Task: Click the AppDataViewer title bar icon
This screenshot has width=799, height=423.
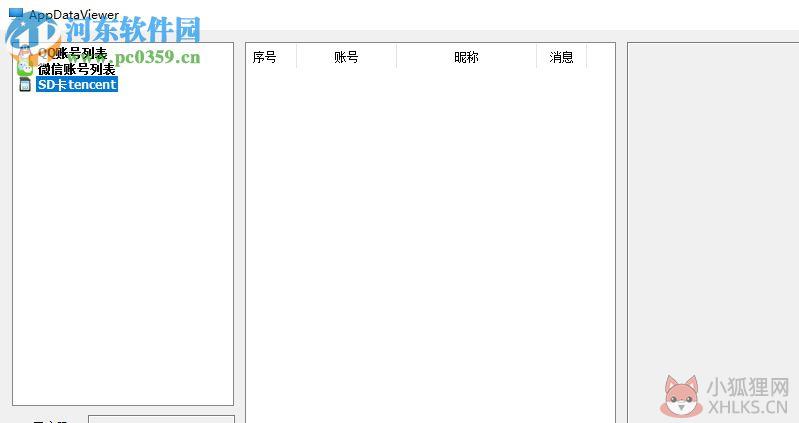Action: coord(16,13)
